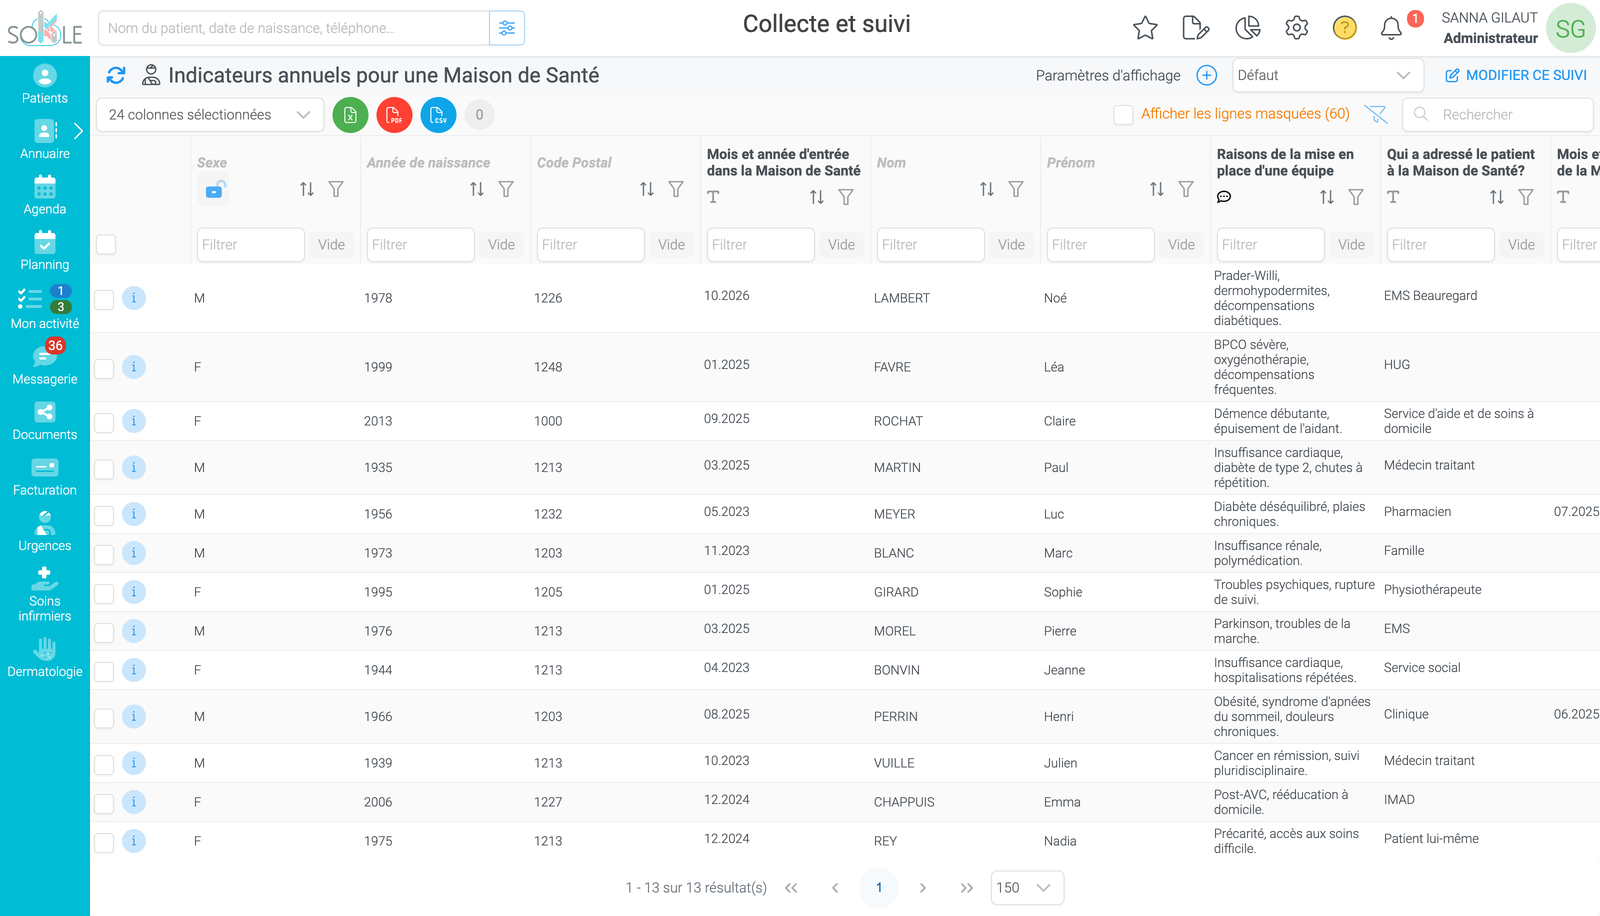Screen dimensions: 1600x916
Task: Open document edit icon in top bar
Action: 1196,28
